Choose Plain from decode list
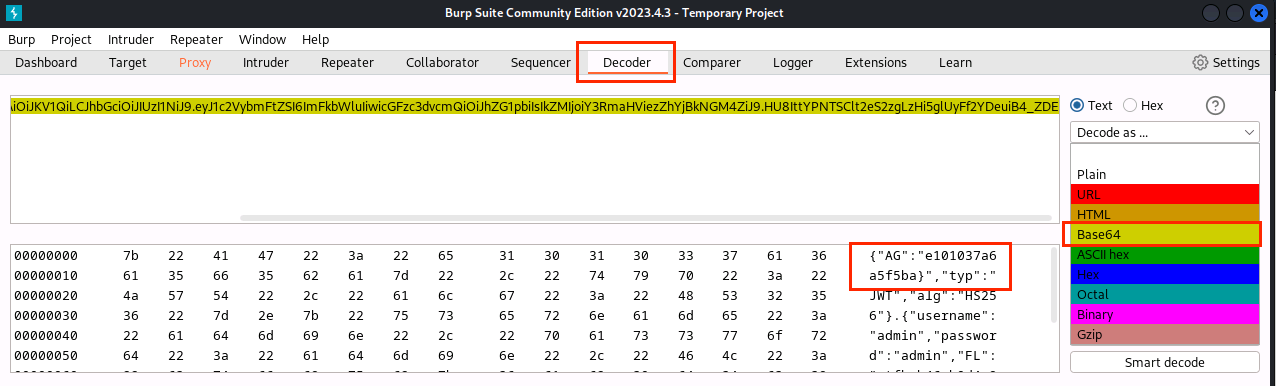This screenshot has width=1276, height=386. (x=1164, y=174)
